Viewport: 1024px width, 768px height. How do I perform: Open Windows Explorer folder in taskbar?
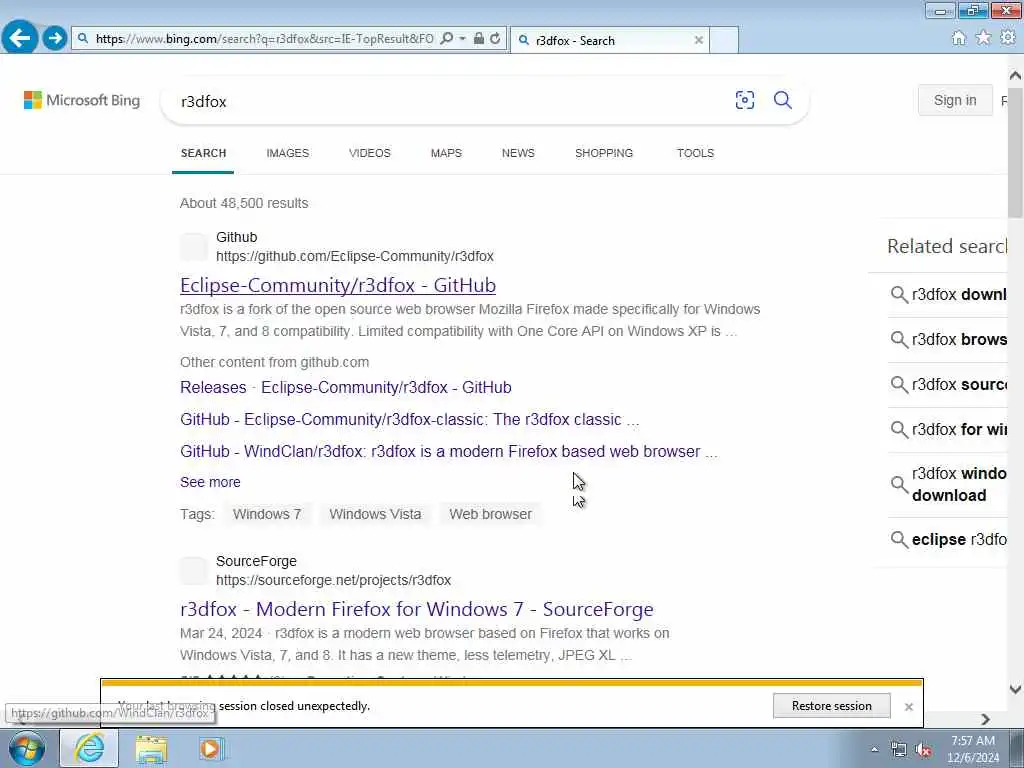pos(152,748)
